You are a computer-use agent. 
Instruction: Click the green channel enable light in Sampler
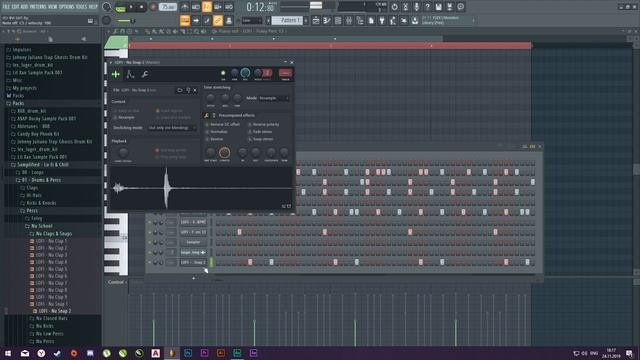tap(223, 73)
